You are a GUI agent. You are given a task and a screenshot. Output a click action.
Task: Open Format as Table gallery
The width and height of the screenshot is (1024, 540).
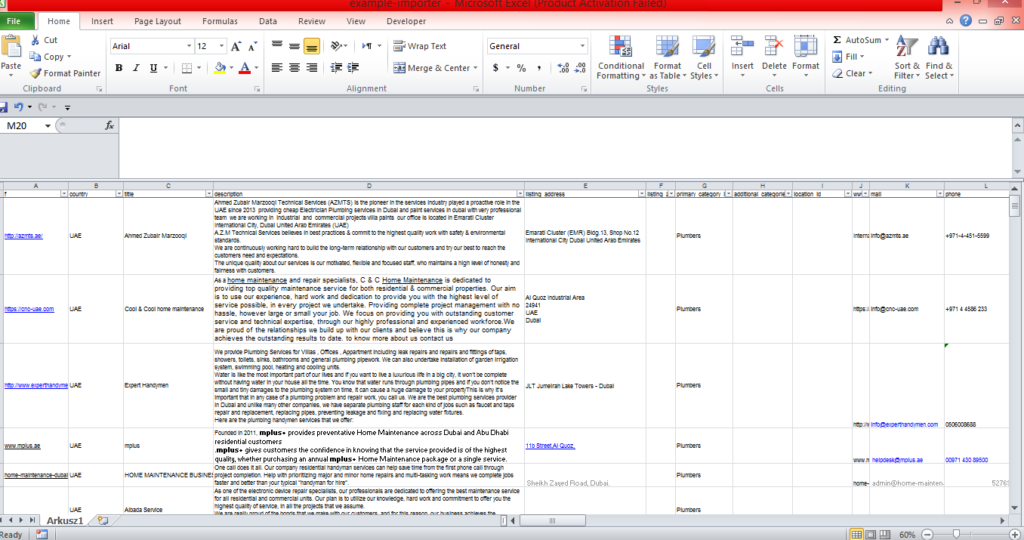pos(667,57)
